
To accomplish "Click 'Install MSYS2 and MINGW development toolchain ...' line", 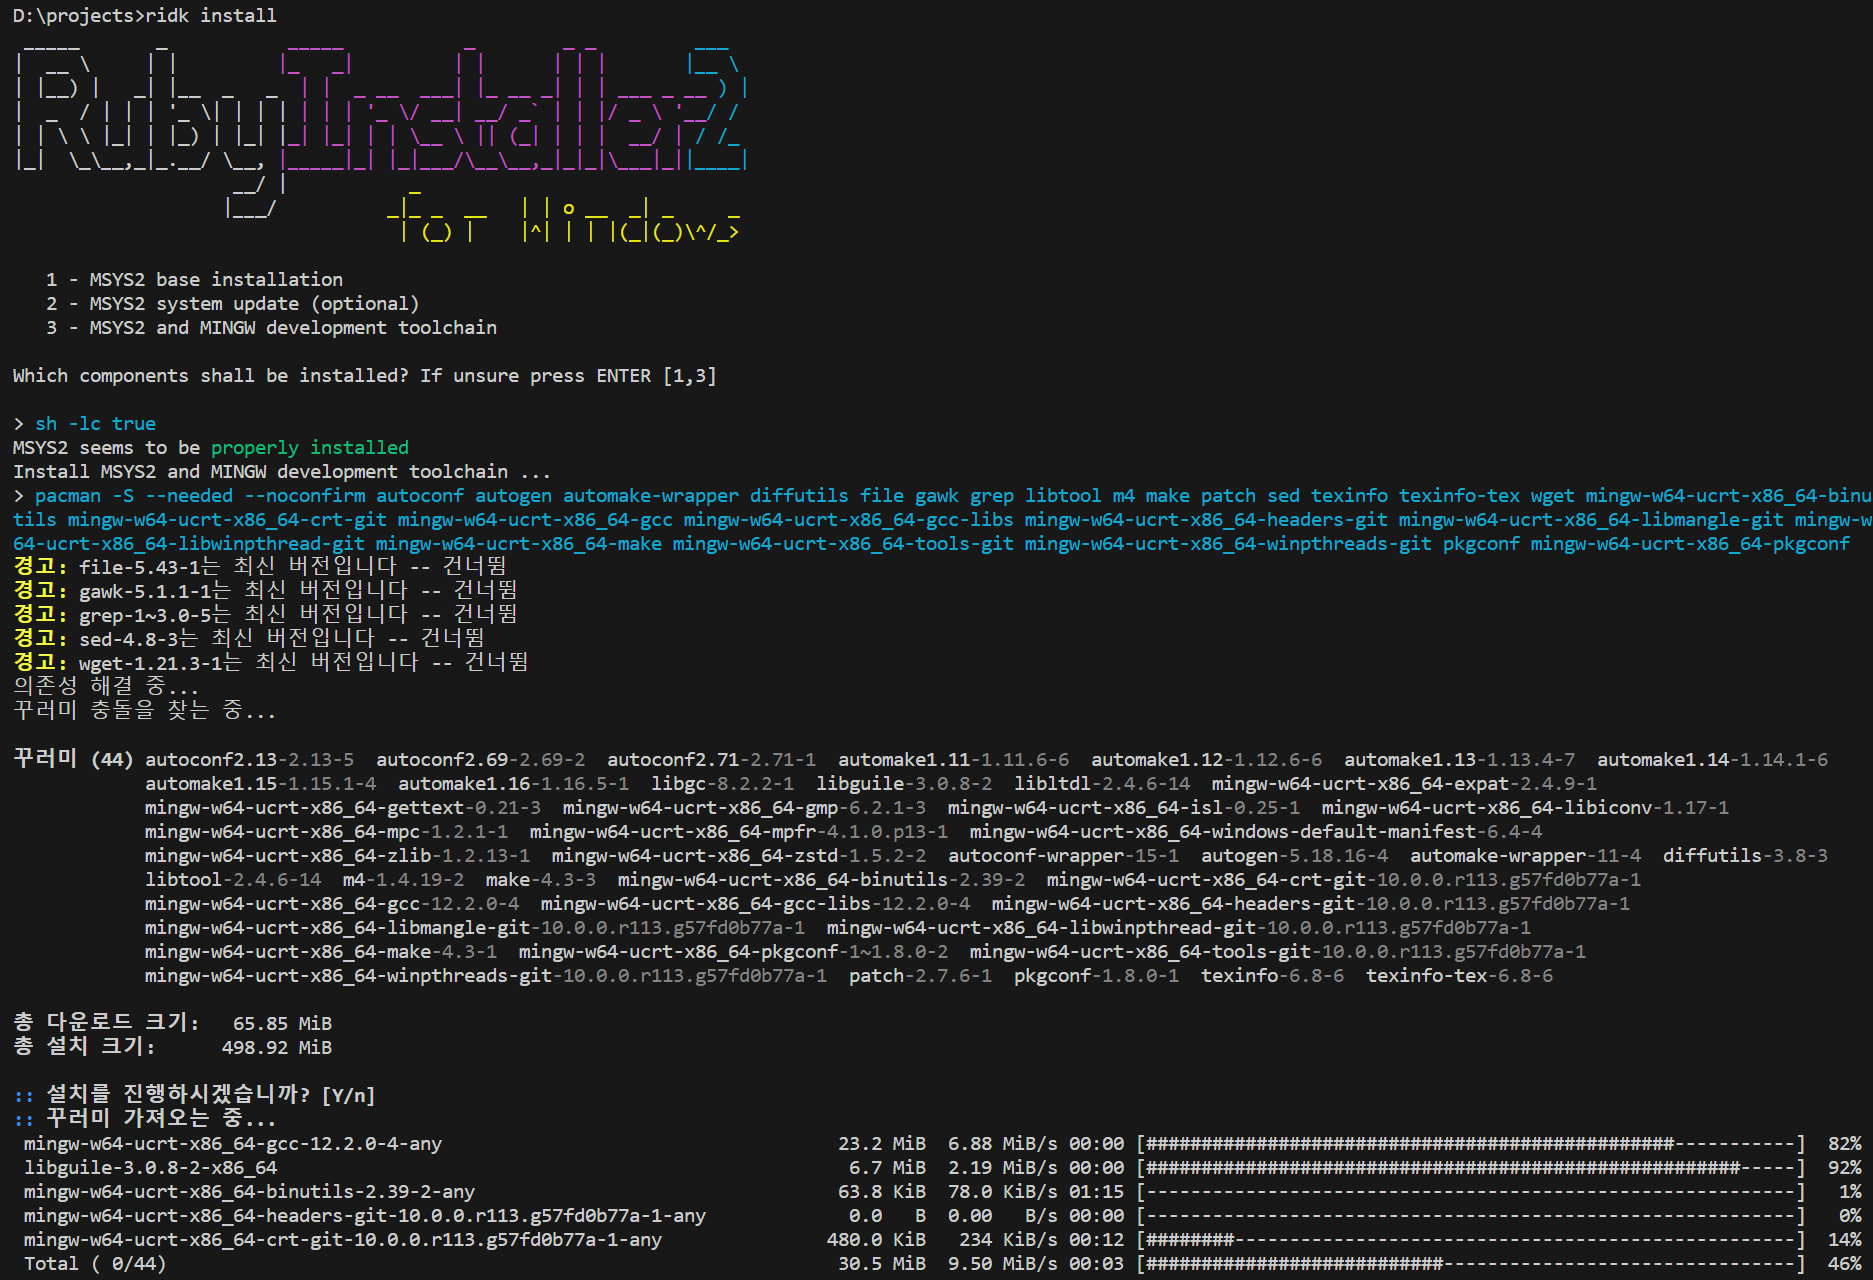I will [282, 471].
